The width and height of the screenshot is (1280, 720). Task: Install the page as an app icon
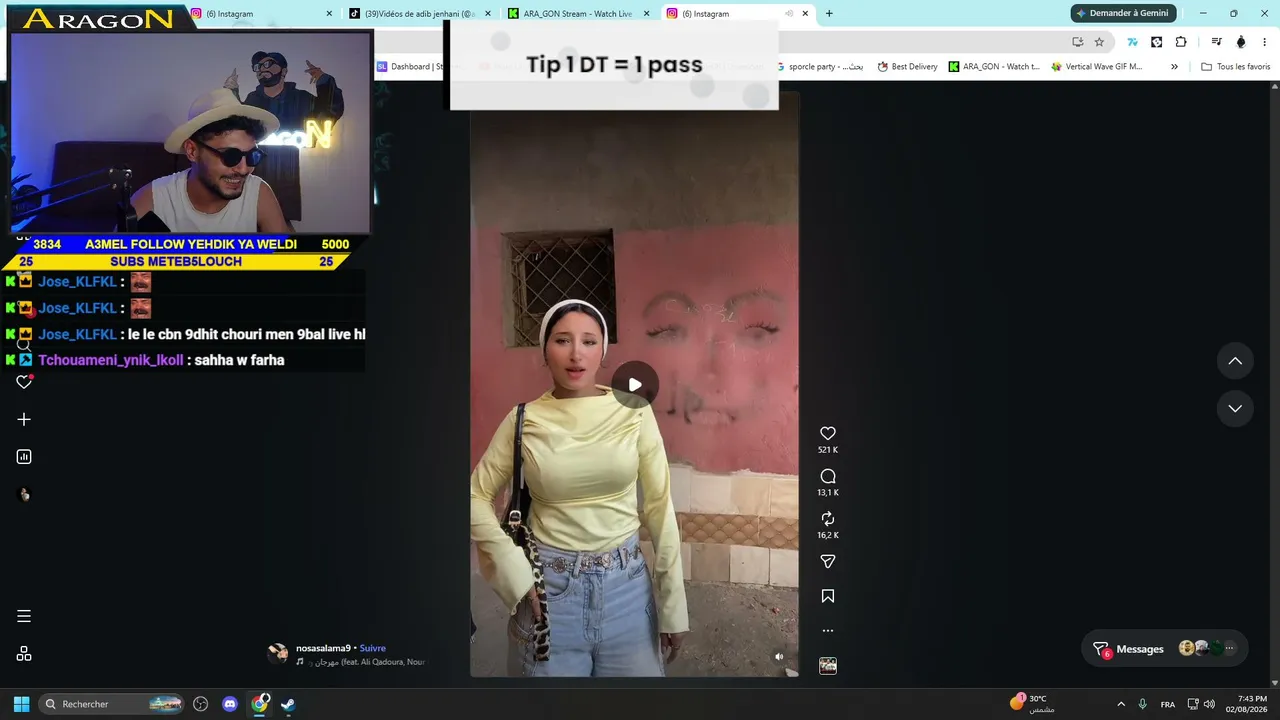point(1077,42)
